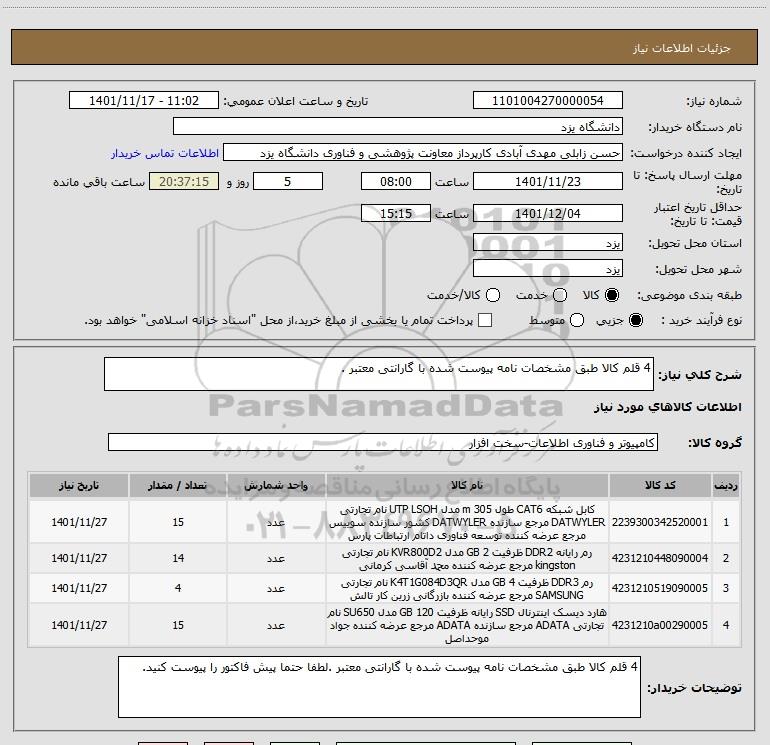Select the خدمت radio button
Image resolution: width=770 pixels, height=745 pixels.
click(x=560, y=295)
